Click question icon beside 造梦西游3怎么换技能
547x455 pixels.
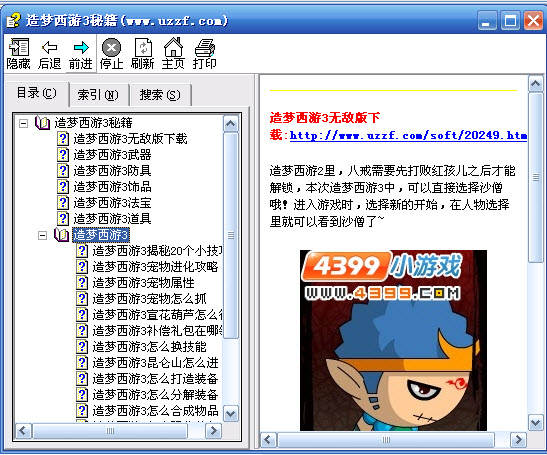coord(82,347)
